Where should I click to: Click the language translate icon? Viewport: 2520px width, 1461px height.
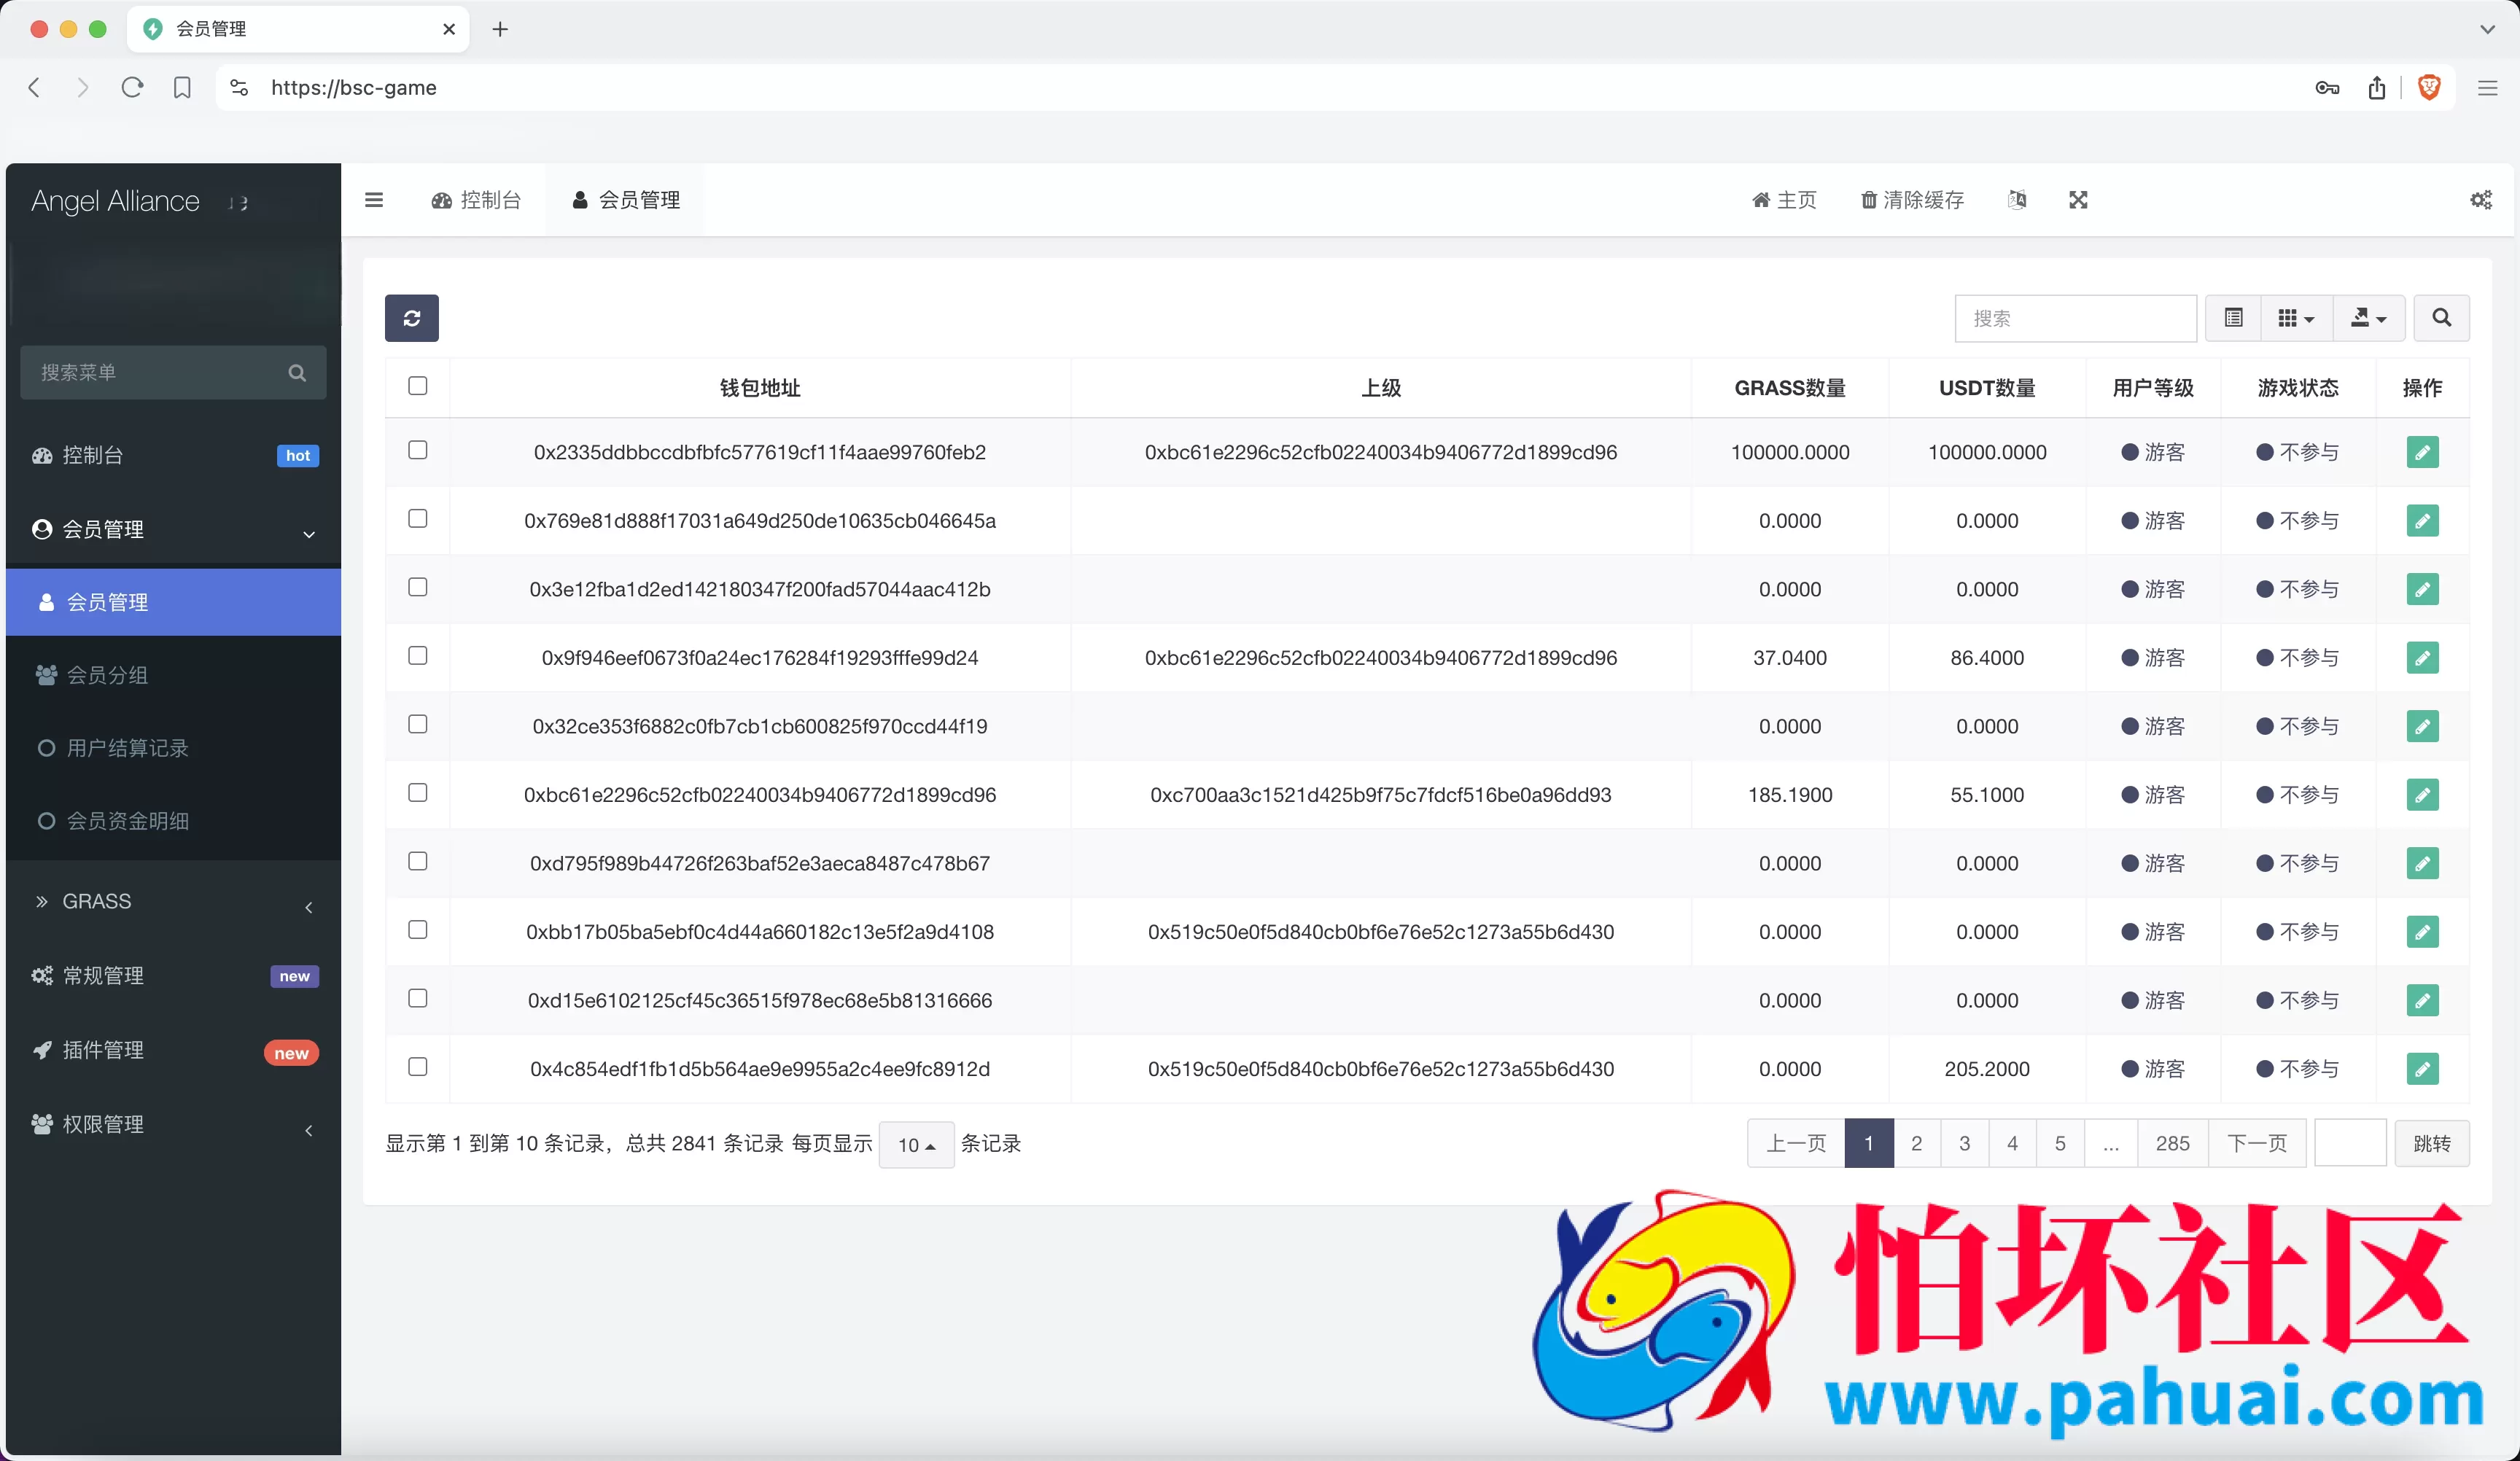point(2017,200)
